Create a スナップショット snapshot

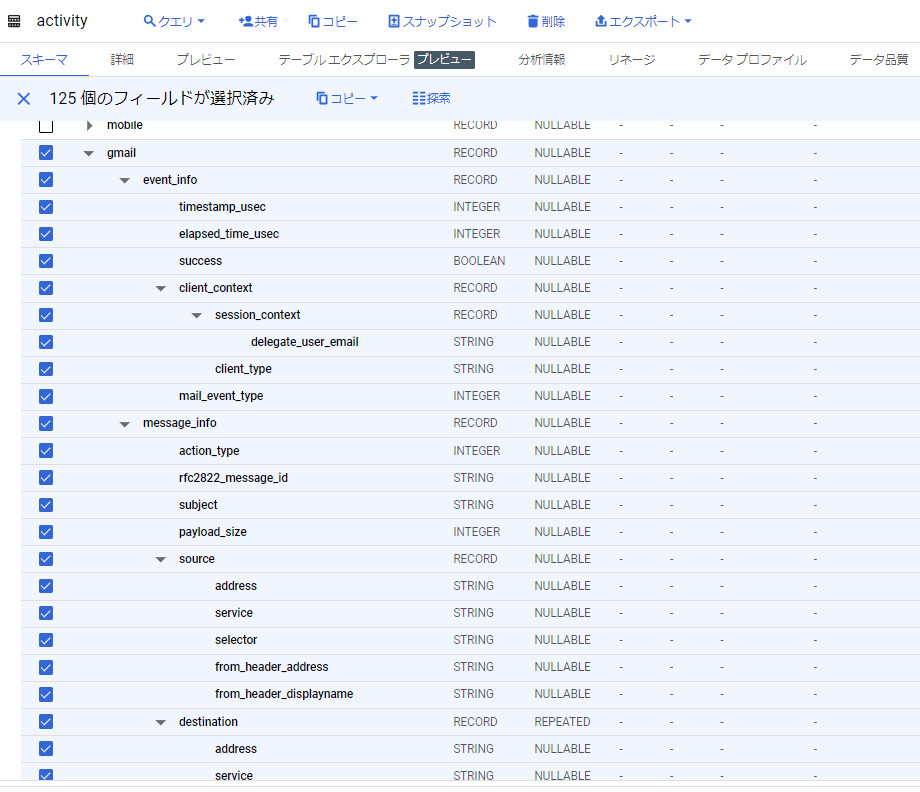(441, 21)
